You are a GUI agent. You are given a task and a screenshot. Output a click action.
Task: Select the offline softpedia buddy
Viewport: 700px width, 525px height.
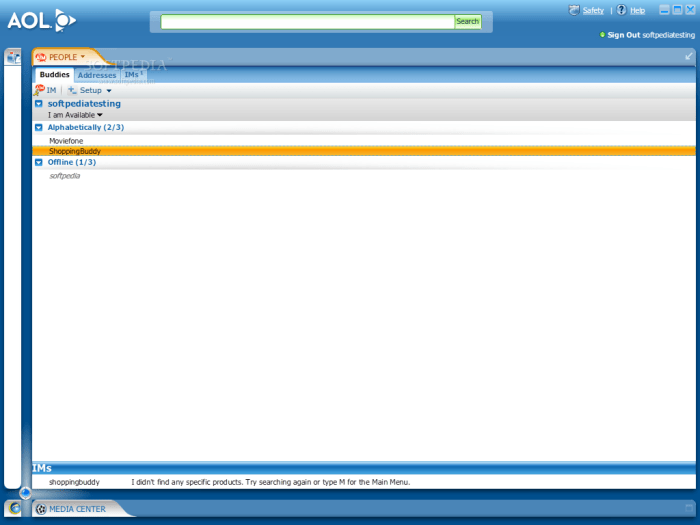tap(65, 176)
